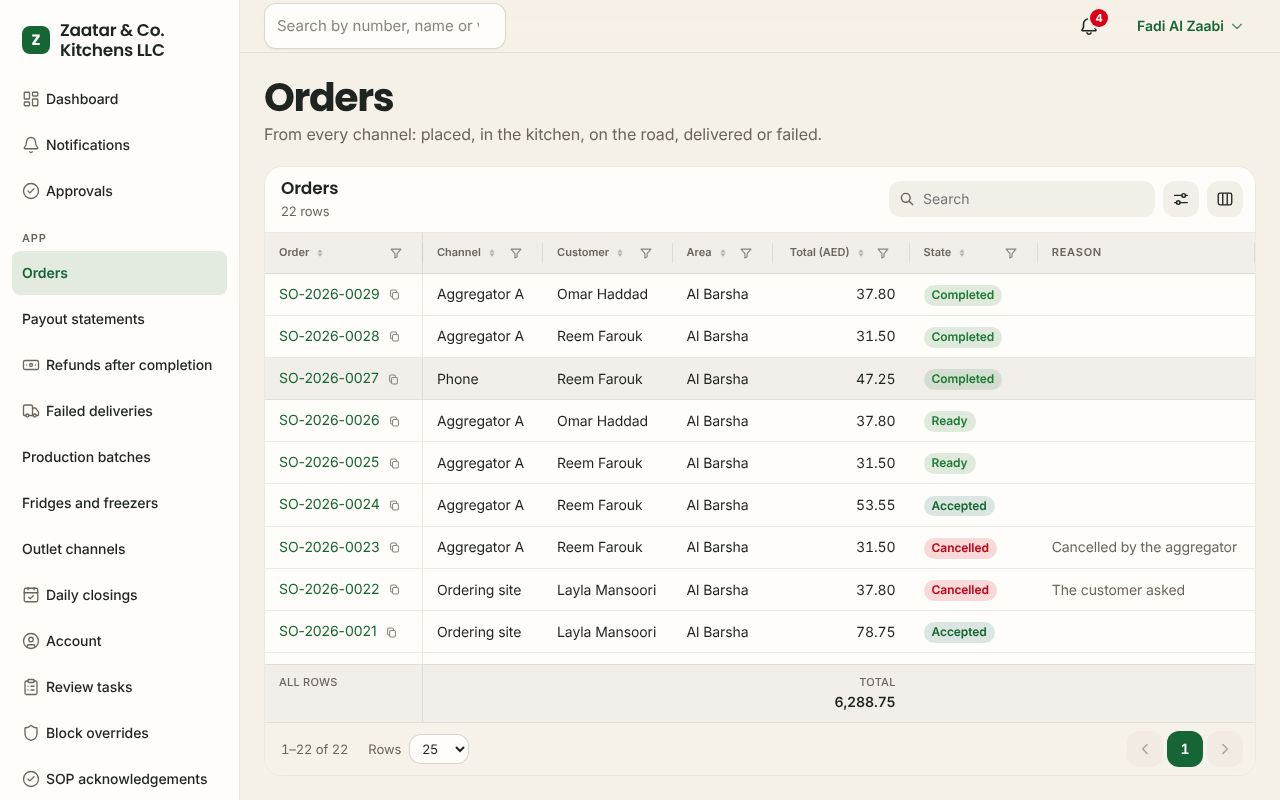Open the Fadi Al Zaabi user menu
This screenshot has width=1280, height=800.
1190,26
